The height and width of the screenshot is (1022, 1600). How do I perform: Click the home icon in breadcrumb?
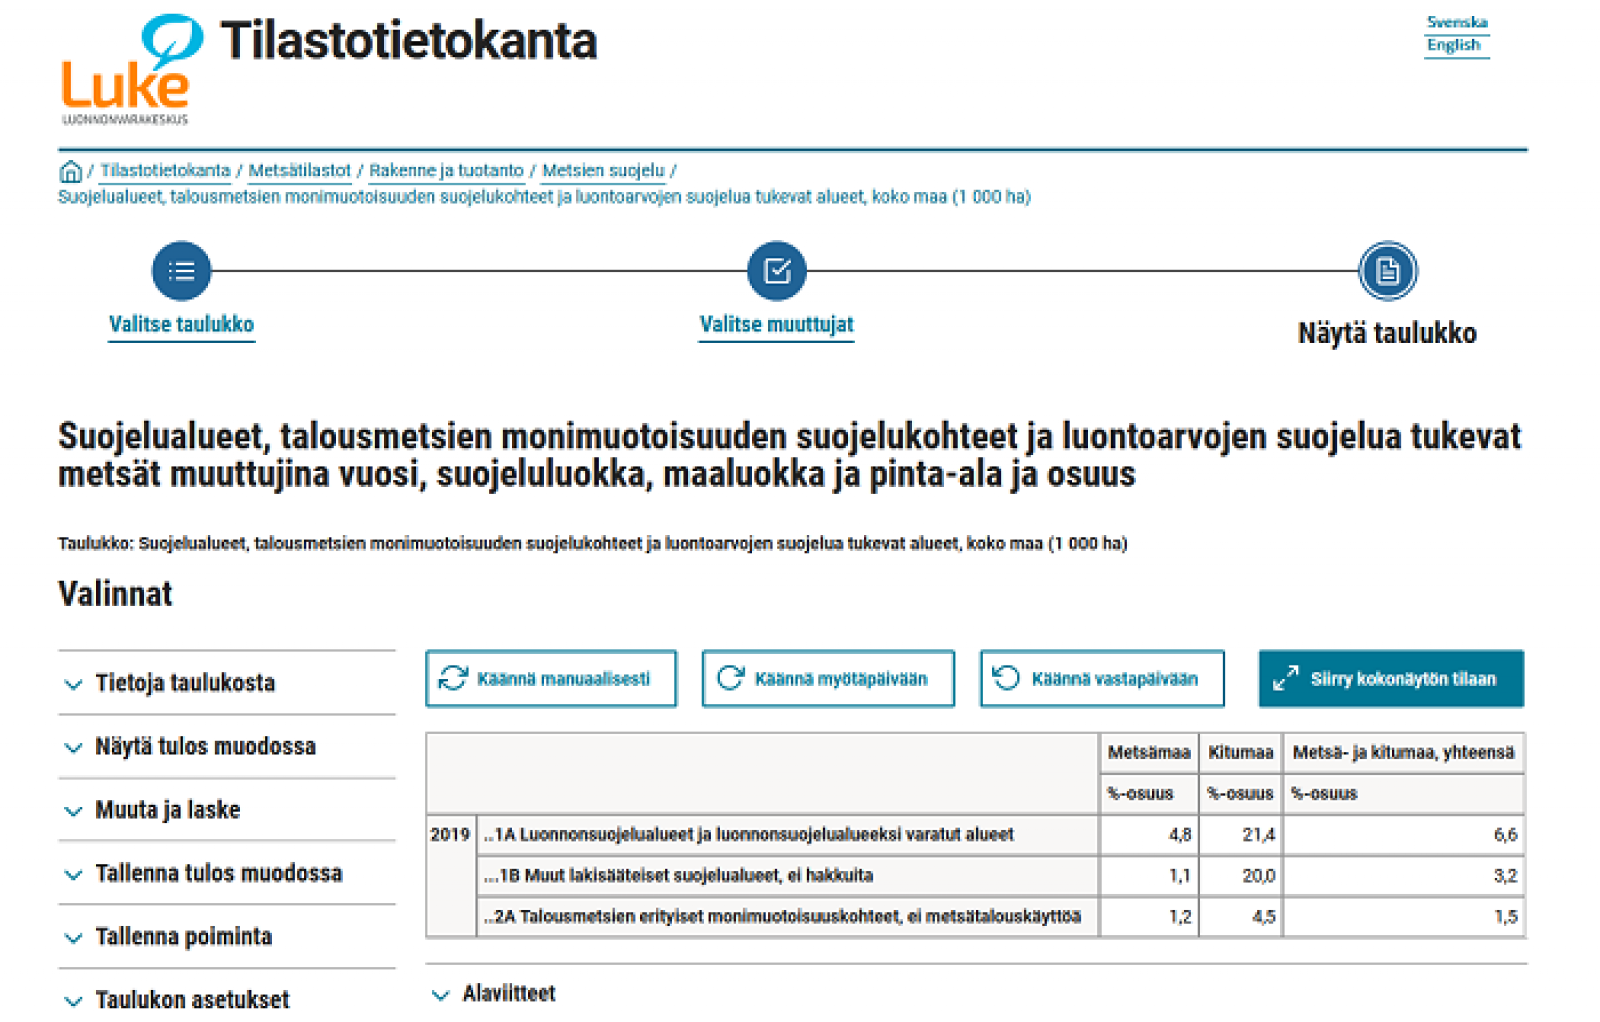pos(70,171)
